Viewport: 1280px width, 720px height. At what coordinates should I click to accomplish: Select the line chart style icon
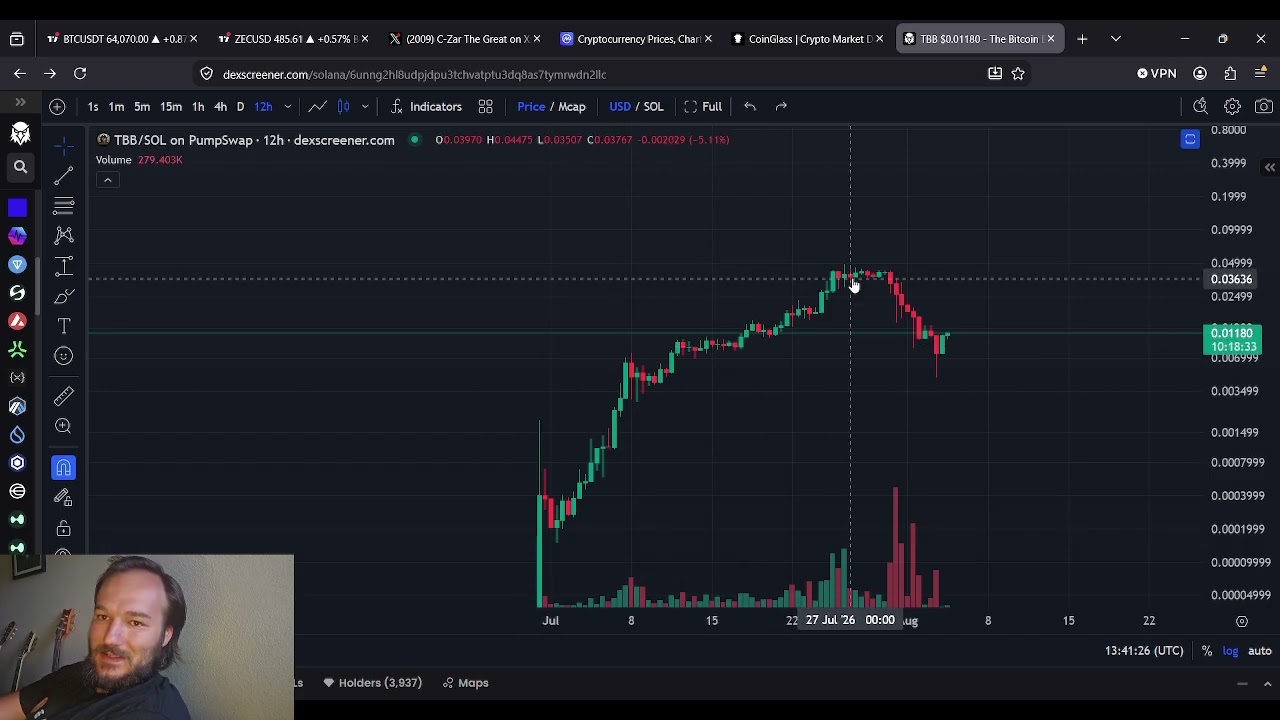point(317,106)
